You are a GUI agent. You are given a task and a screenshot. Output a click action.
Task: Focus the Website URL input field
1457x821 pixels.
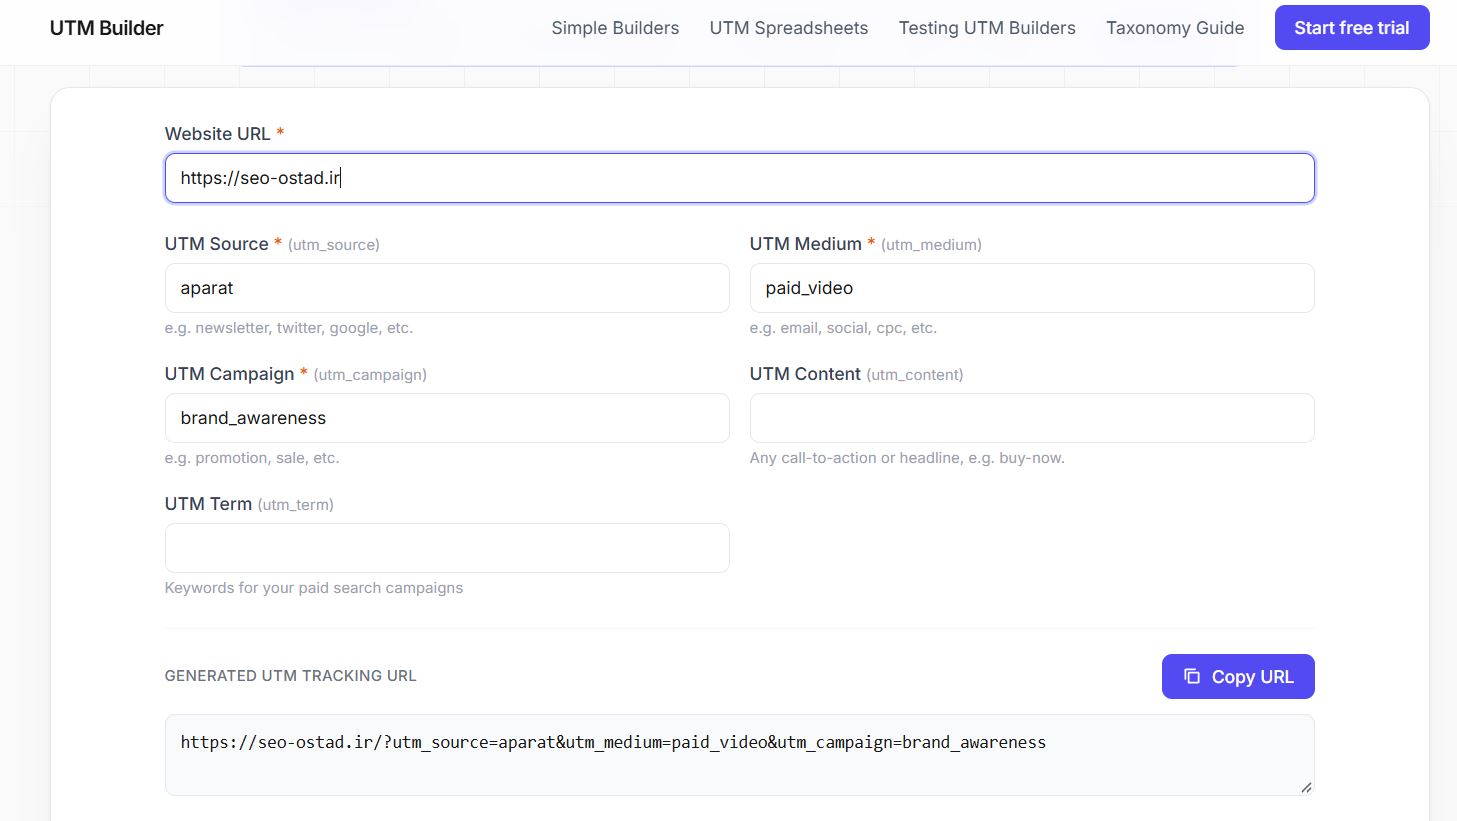tap(739, 178)
